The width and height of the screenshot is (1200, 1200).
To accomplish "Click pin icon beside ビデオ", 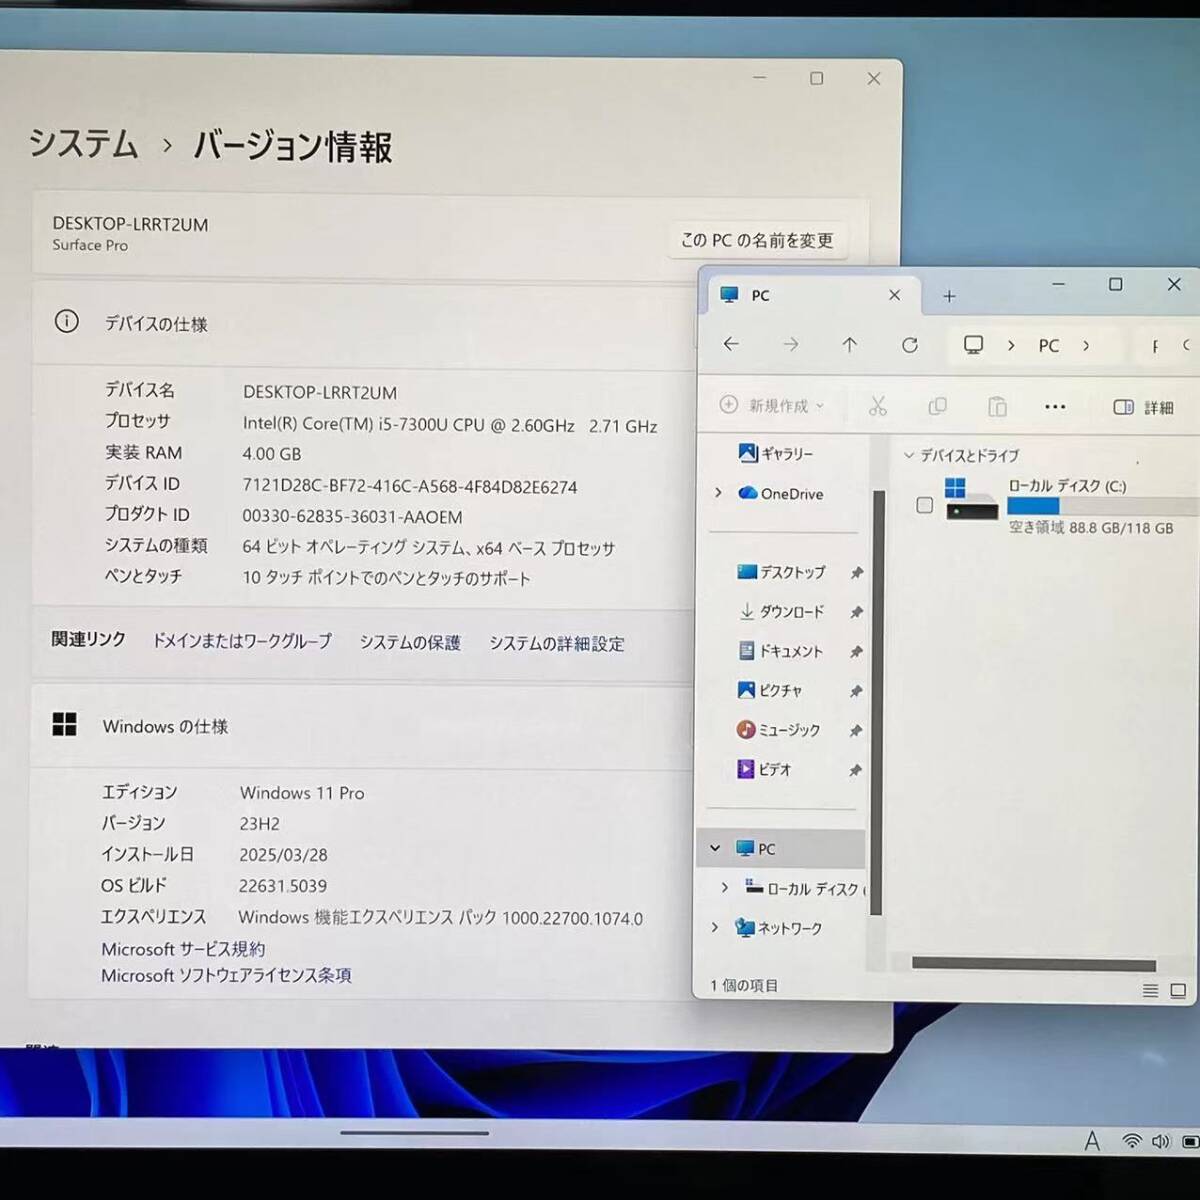I will point(855,770).
